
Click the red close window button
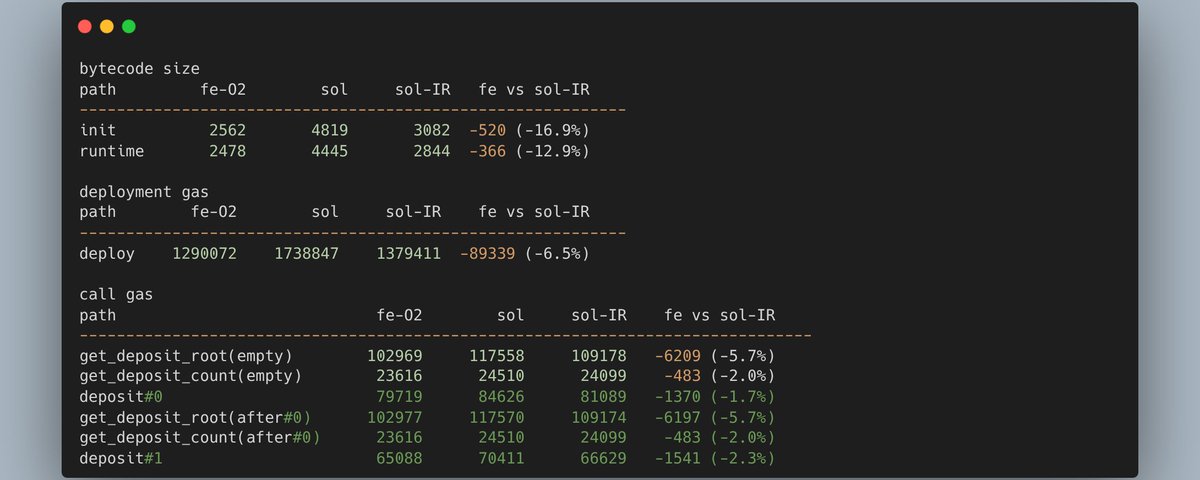85,27
